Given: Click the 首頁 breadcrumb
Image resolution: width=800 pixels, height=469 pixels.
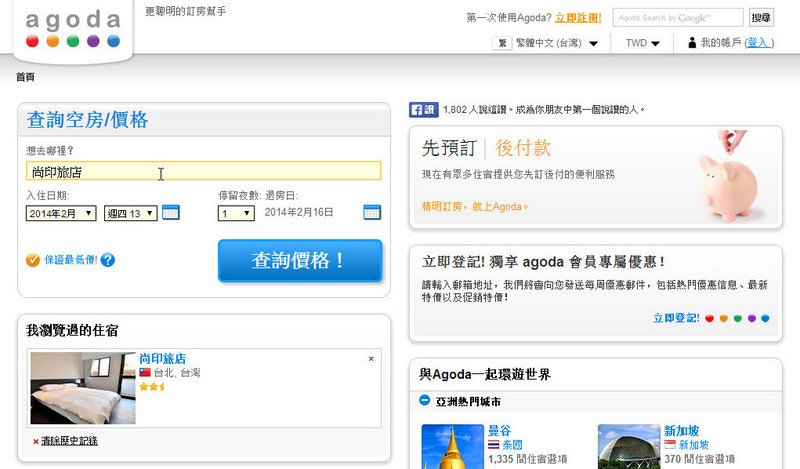Looking at the screenshot, I should [26, 77].
